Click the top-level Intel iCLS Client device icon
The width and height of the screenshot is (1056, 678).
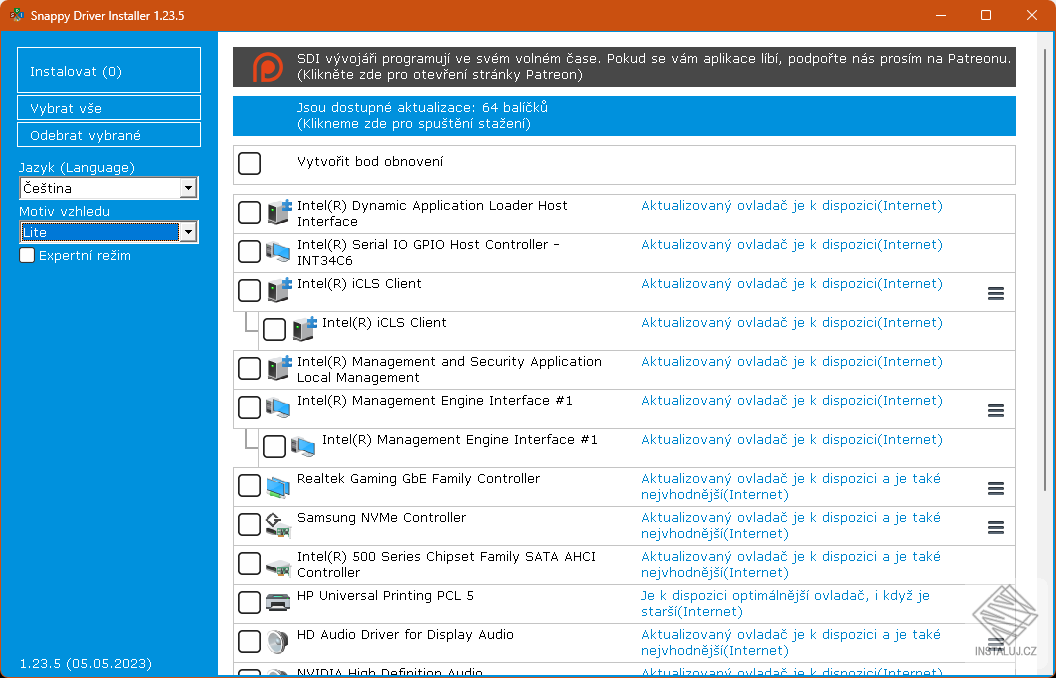(x=279, y=290)
